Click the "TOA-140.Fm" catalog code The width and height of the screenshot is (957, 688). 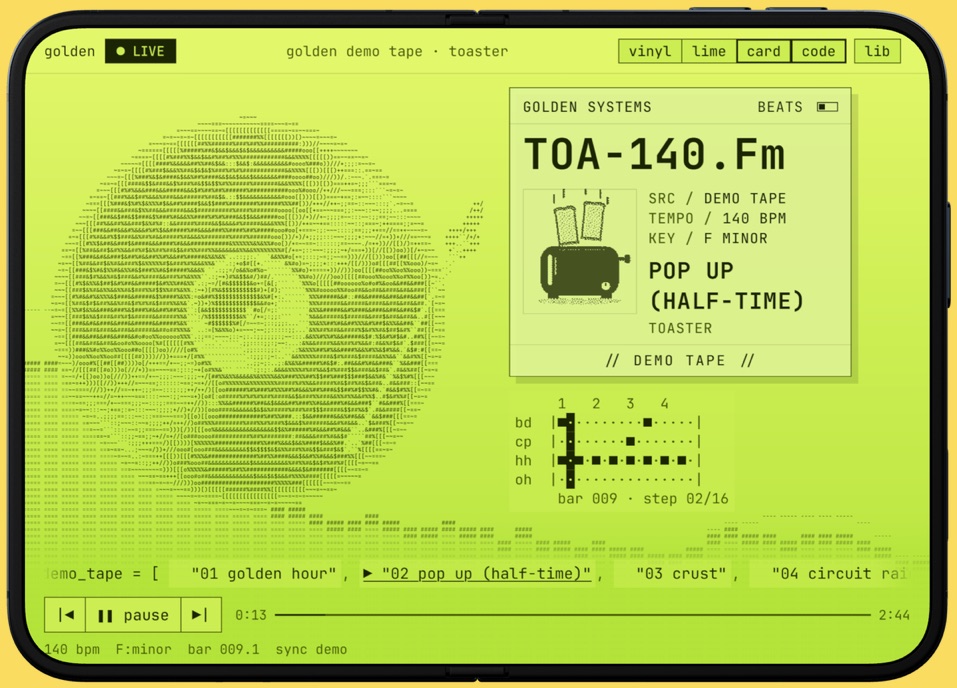(x=654, y=154)
